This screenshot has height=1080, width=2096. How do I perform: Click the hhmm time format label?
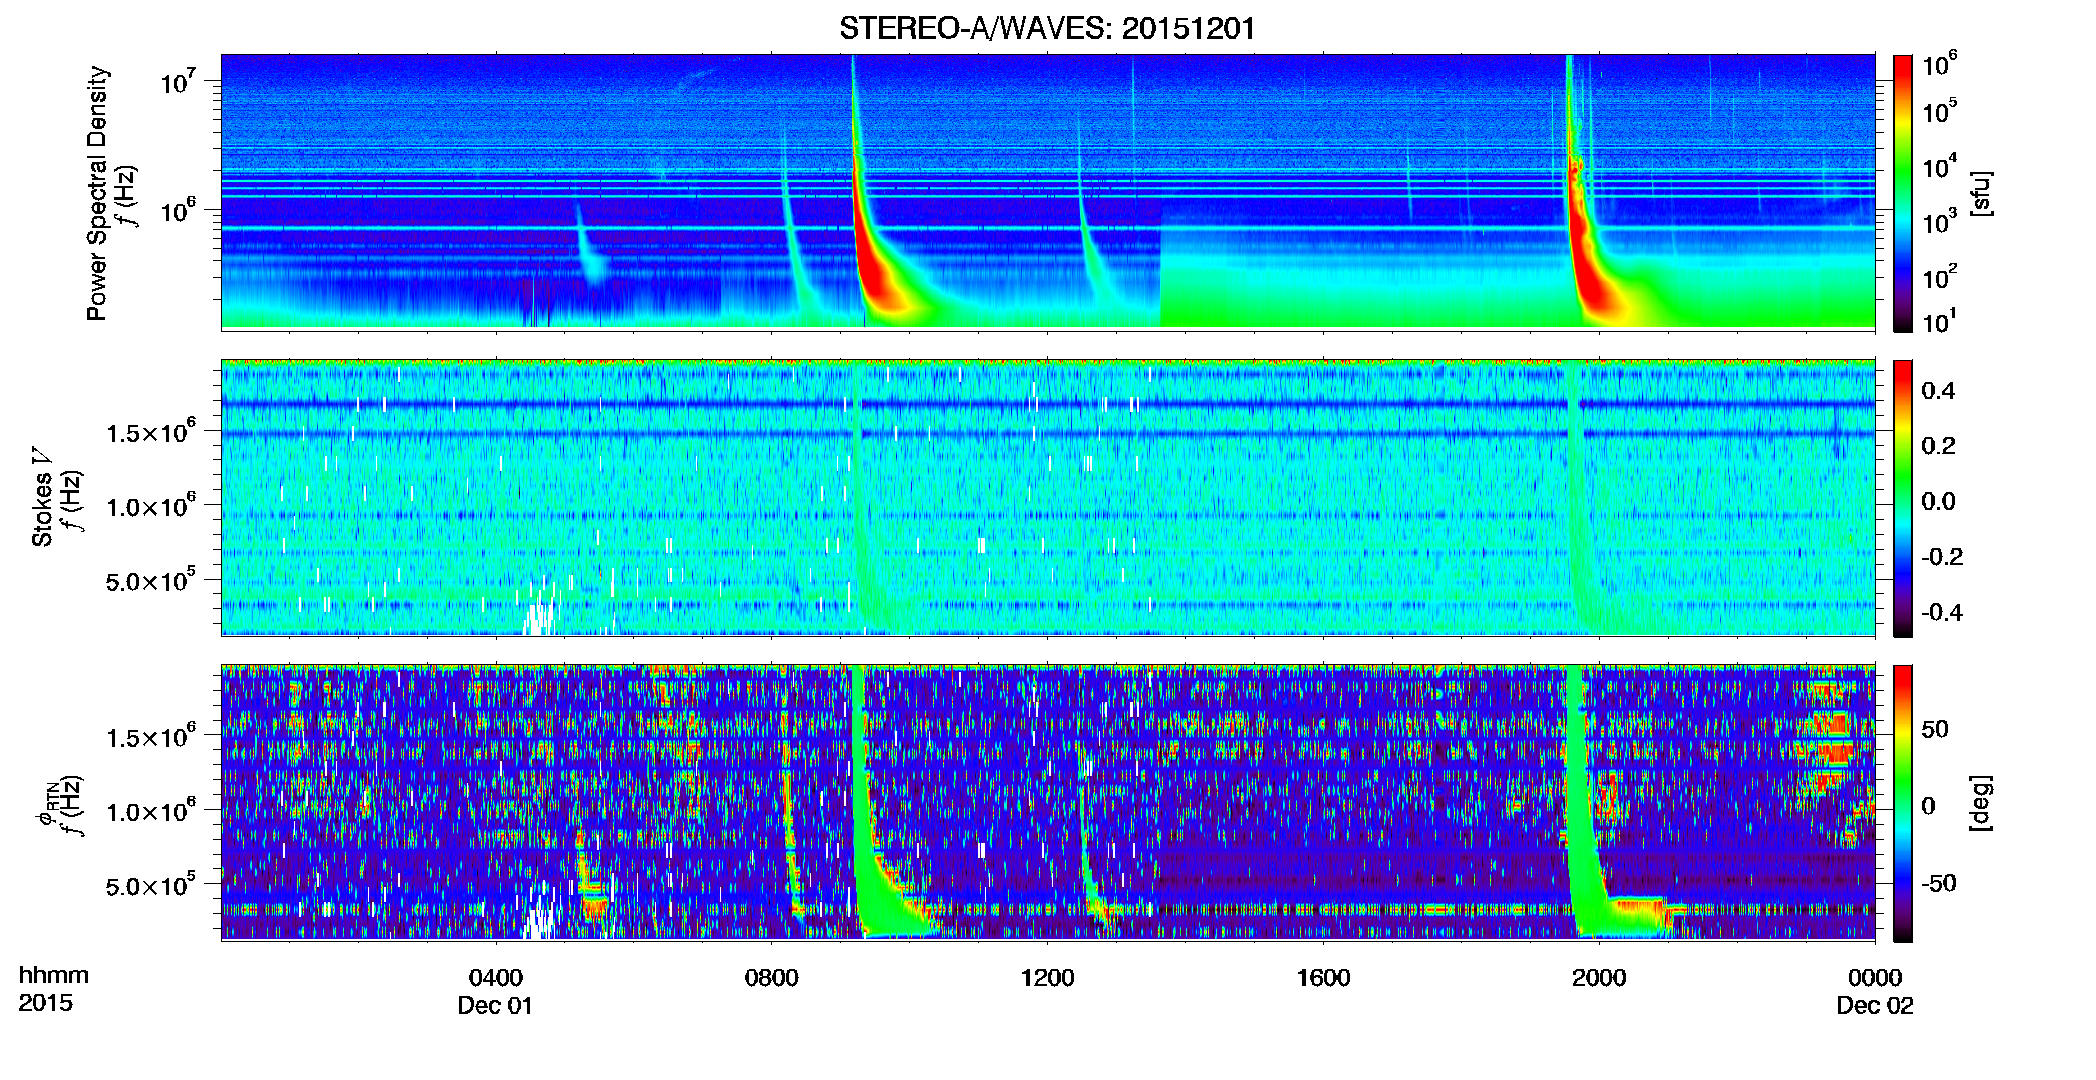54,975
